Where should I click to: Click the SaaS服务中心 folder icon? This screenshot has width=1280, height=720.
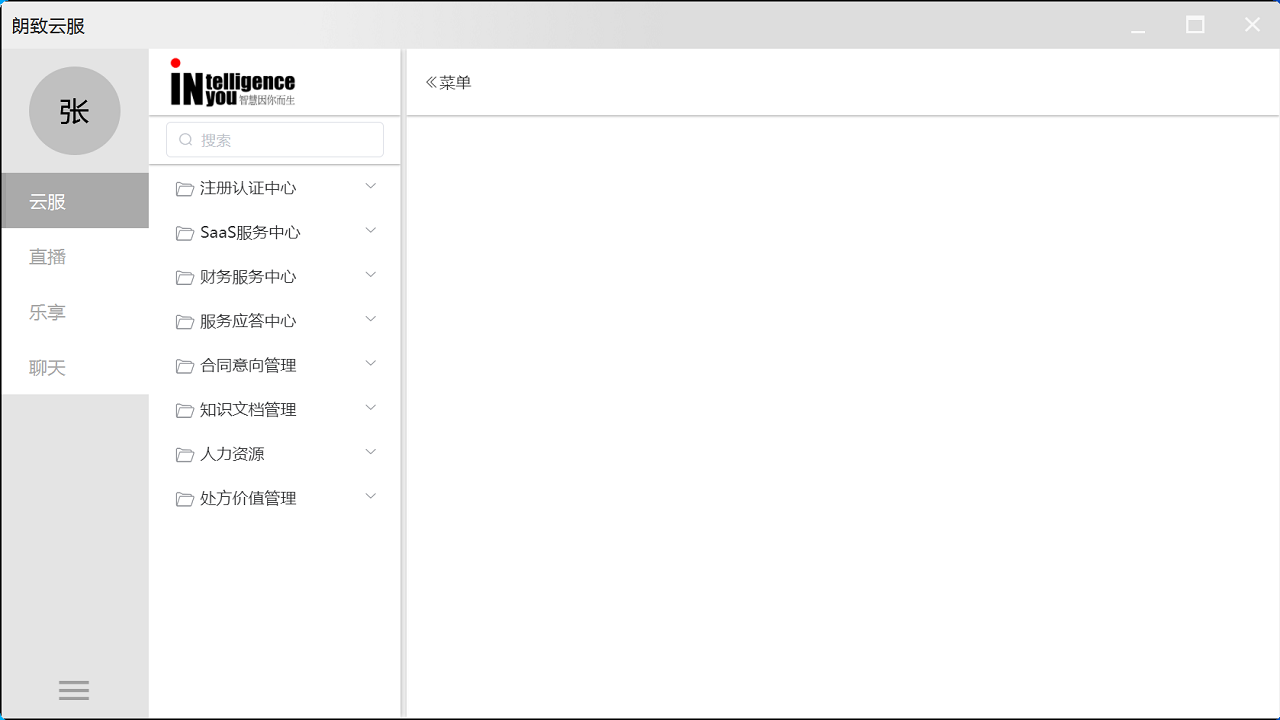(184, 232)
